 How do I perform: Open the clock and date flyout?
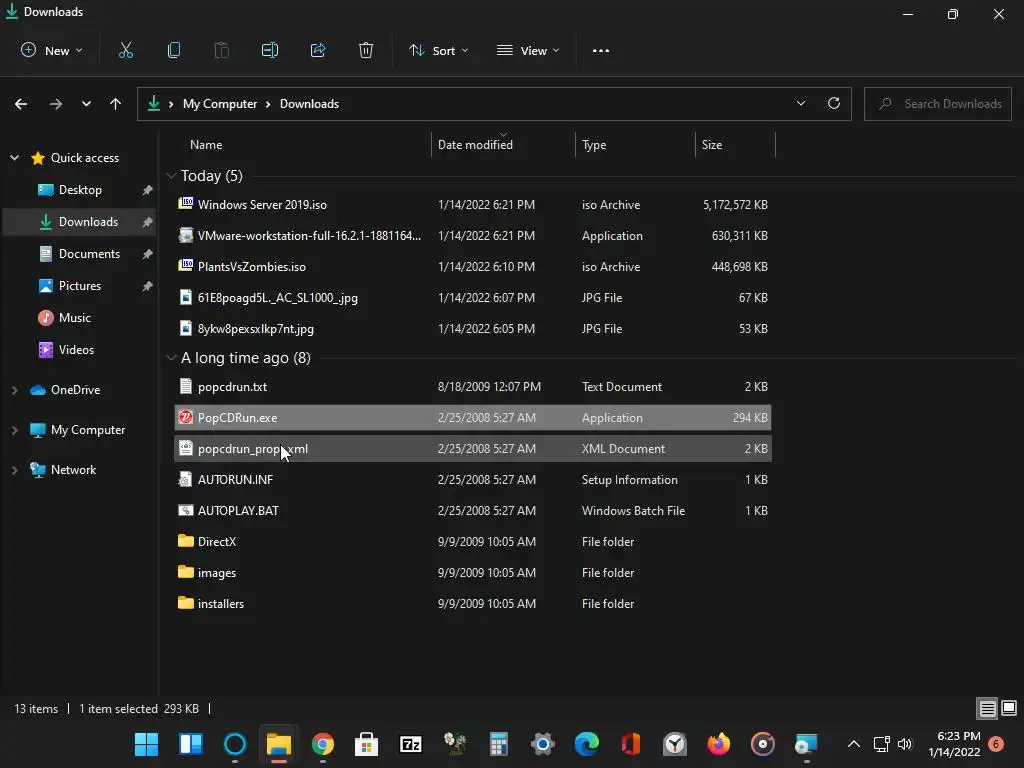pos(954,744)
